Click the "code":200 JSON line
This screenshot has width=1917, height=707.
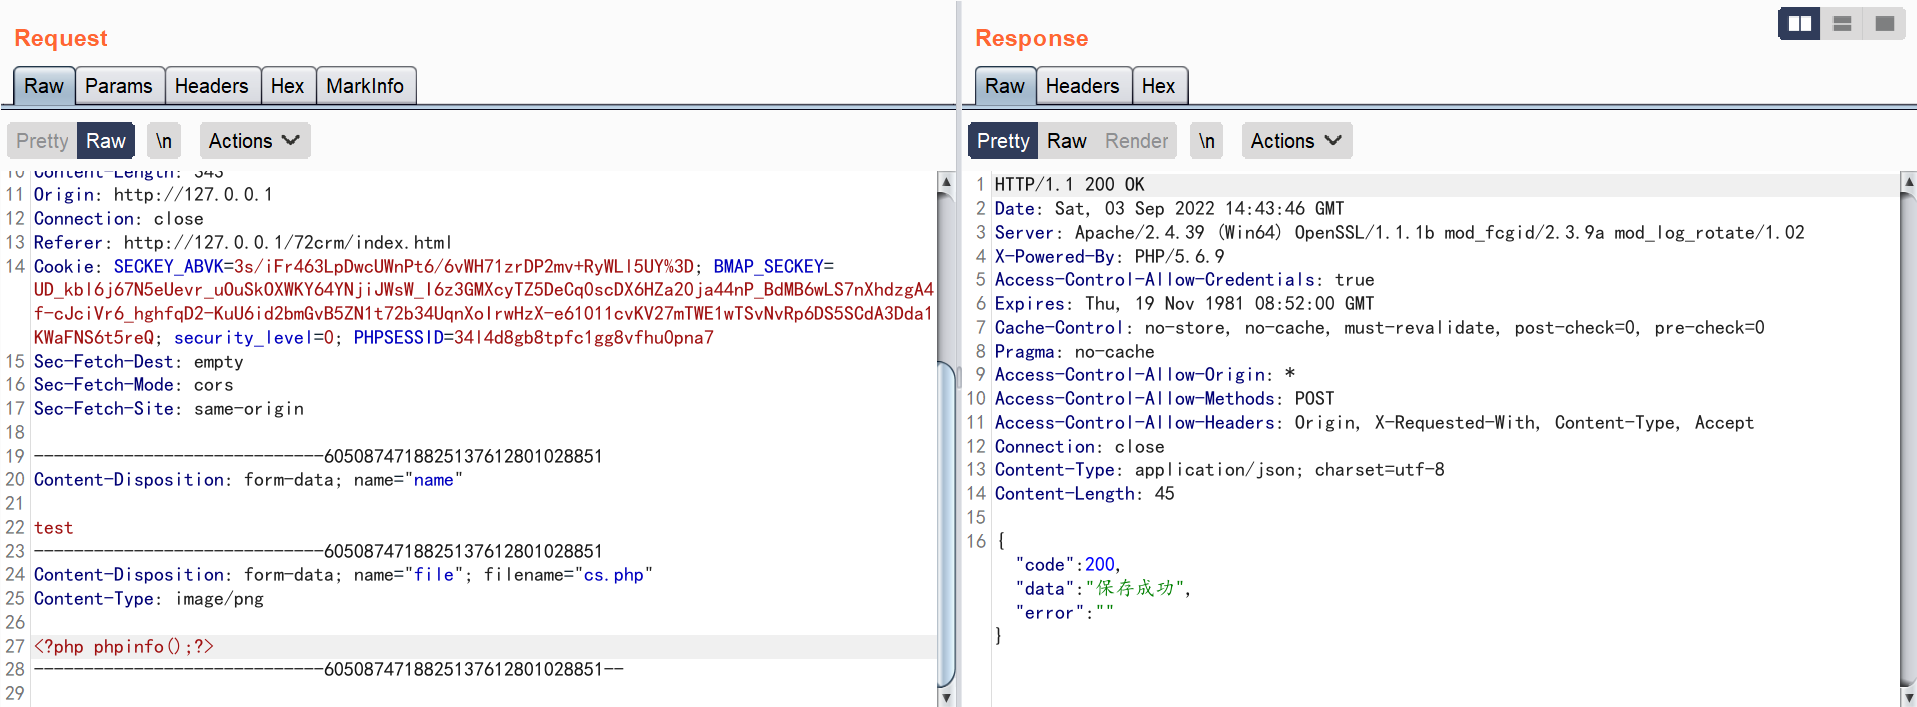tap(1068, 565)
